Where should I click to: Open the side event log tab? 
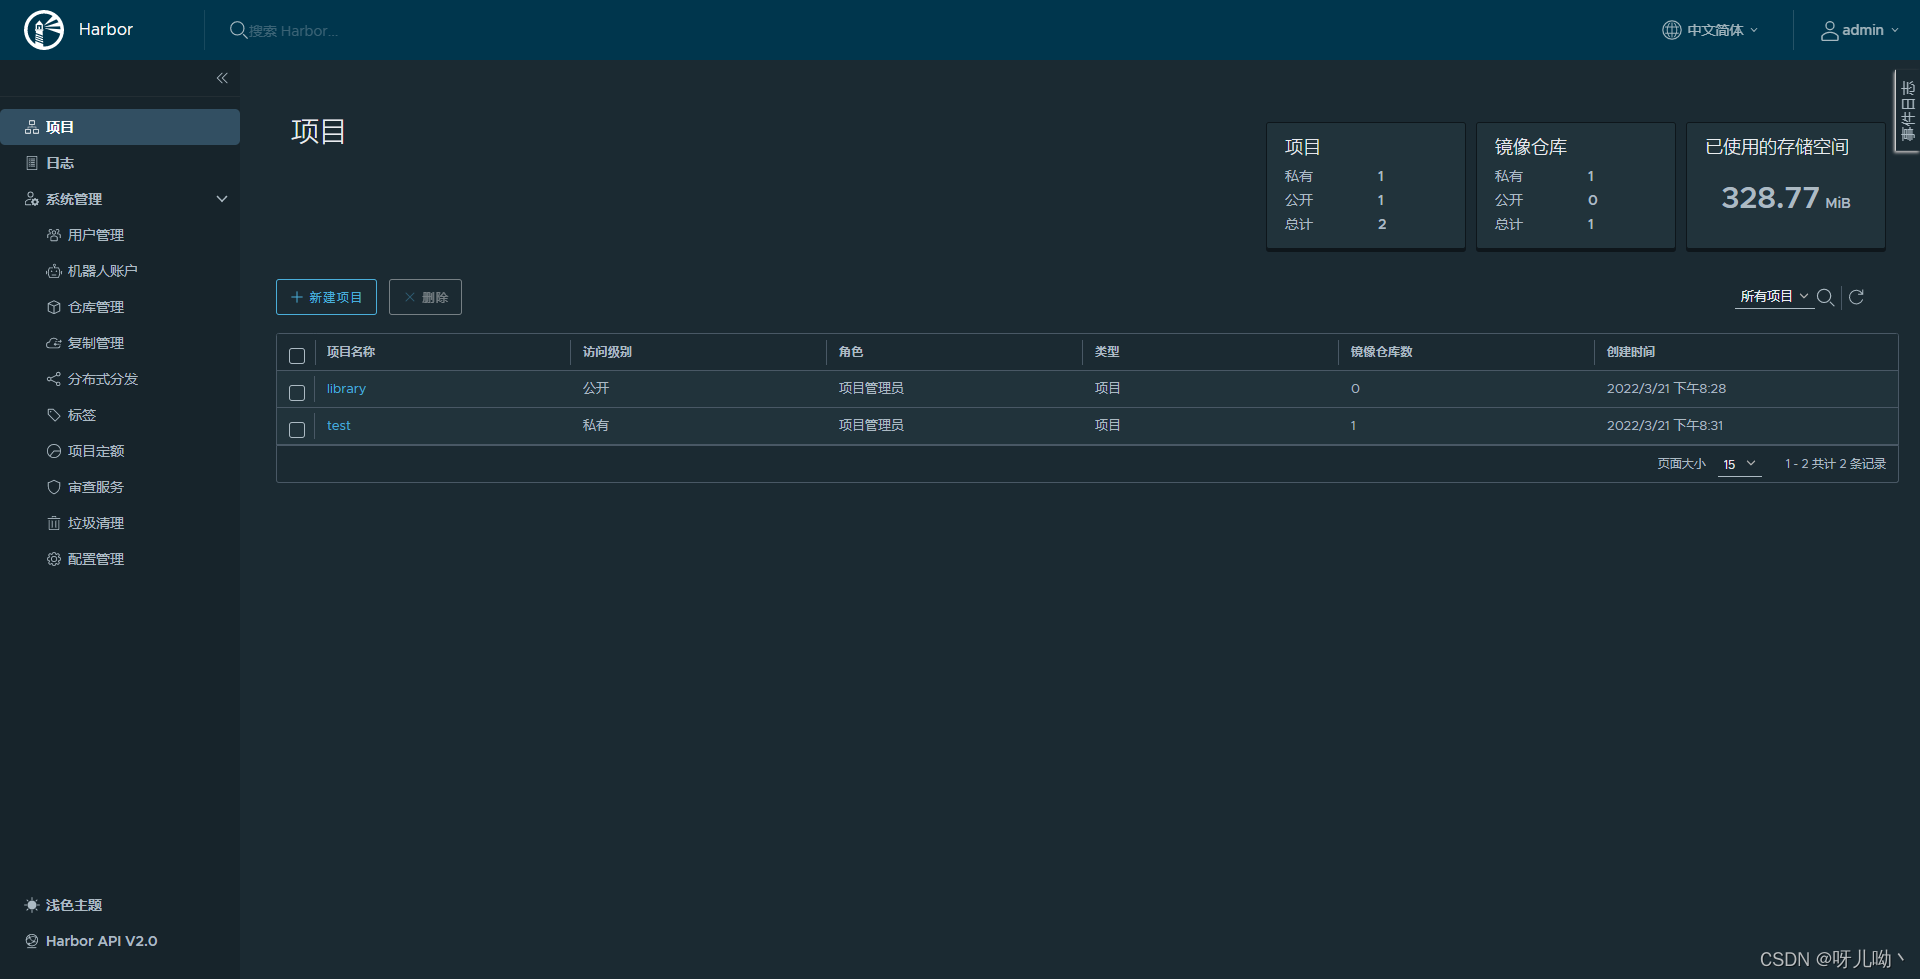(x=1907, y=111)
